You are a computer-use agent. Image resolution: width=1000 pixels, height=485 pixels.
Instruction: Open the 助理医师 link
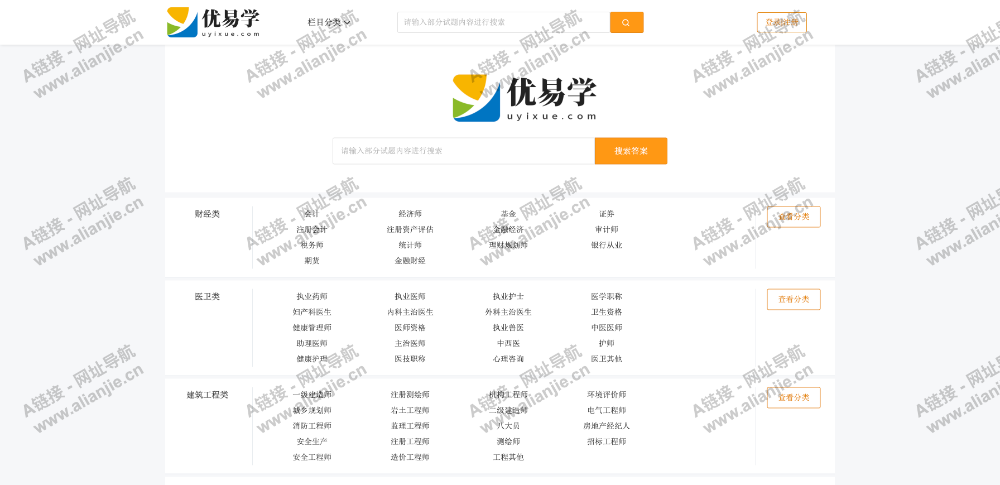point(312,343)
